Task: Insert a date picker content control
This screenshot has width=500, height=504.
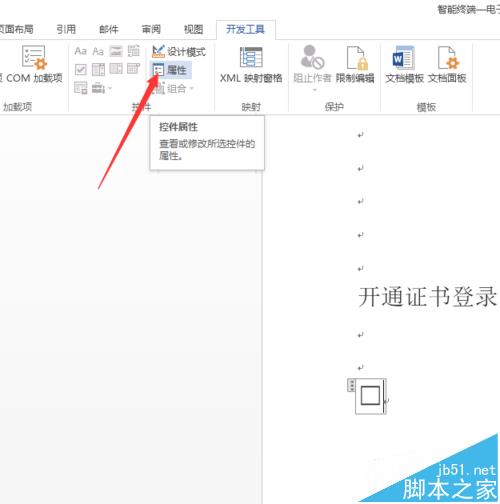Action: point(134,69)
